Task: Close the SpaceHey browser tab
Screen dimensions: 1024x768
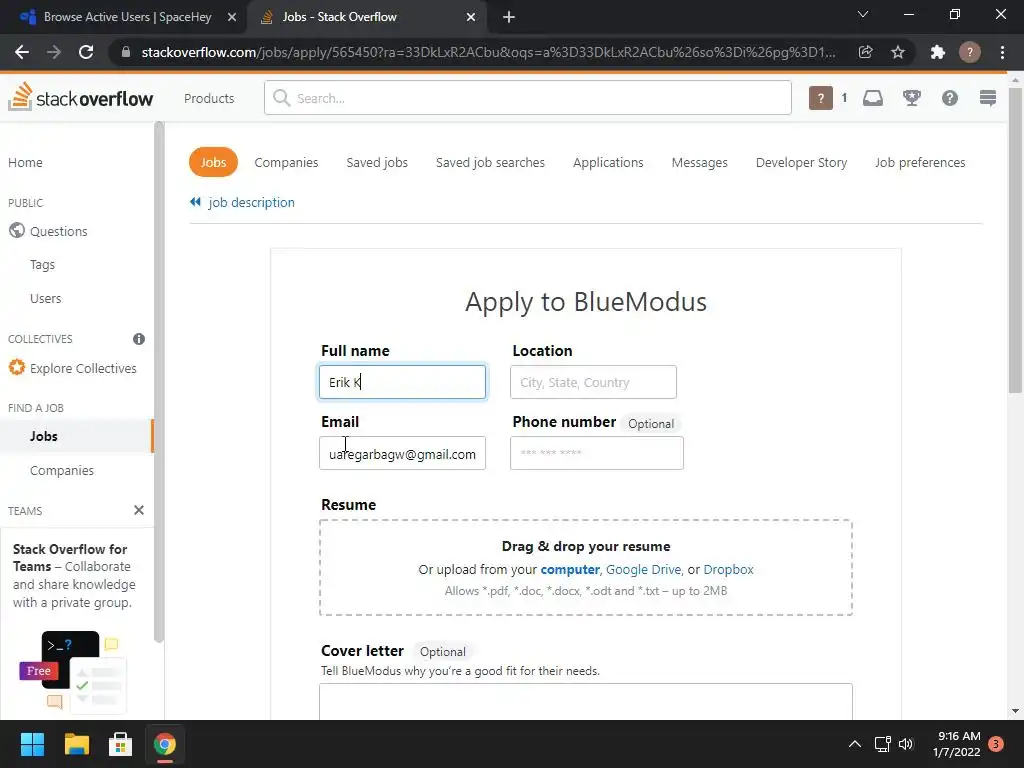Action: click(x=232, y=18)
